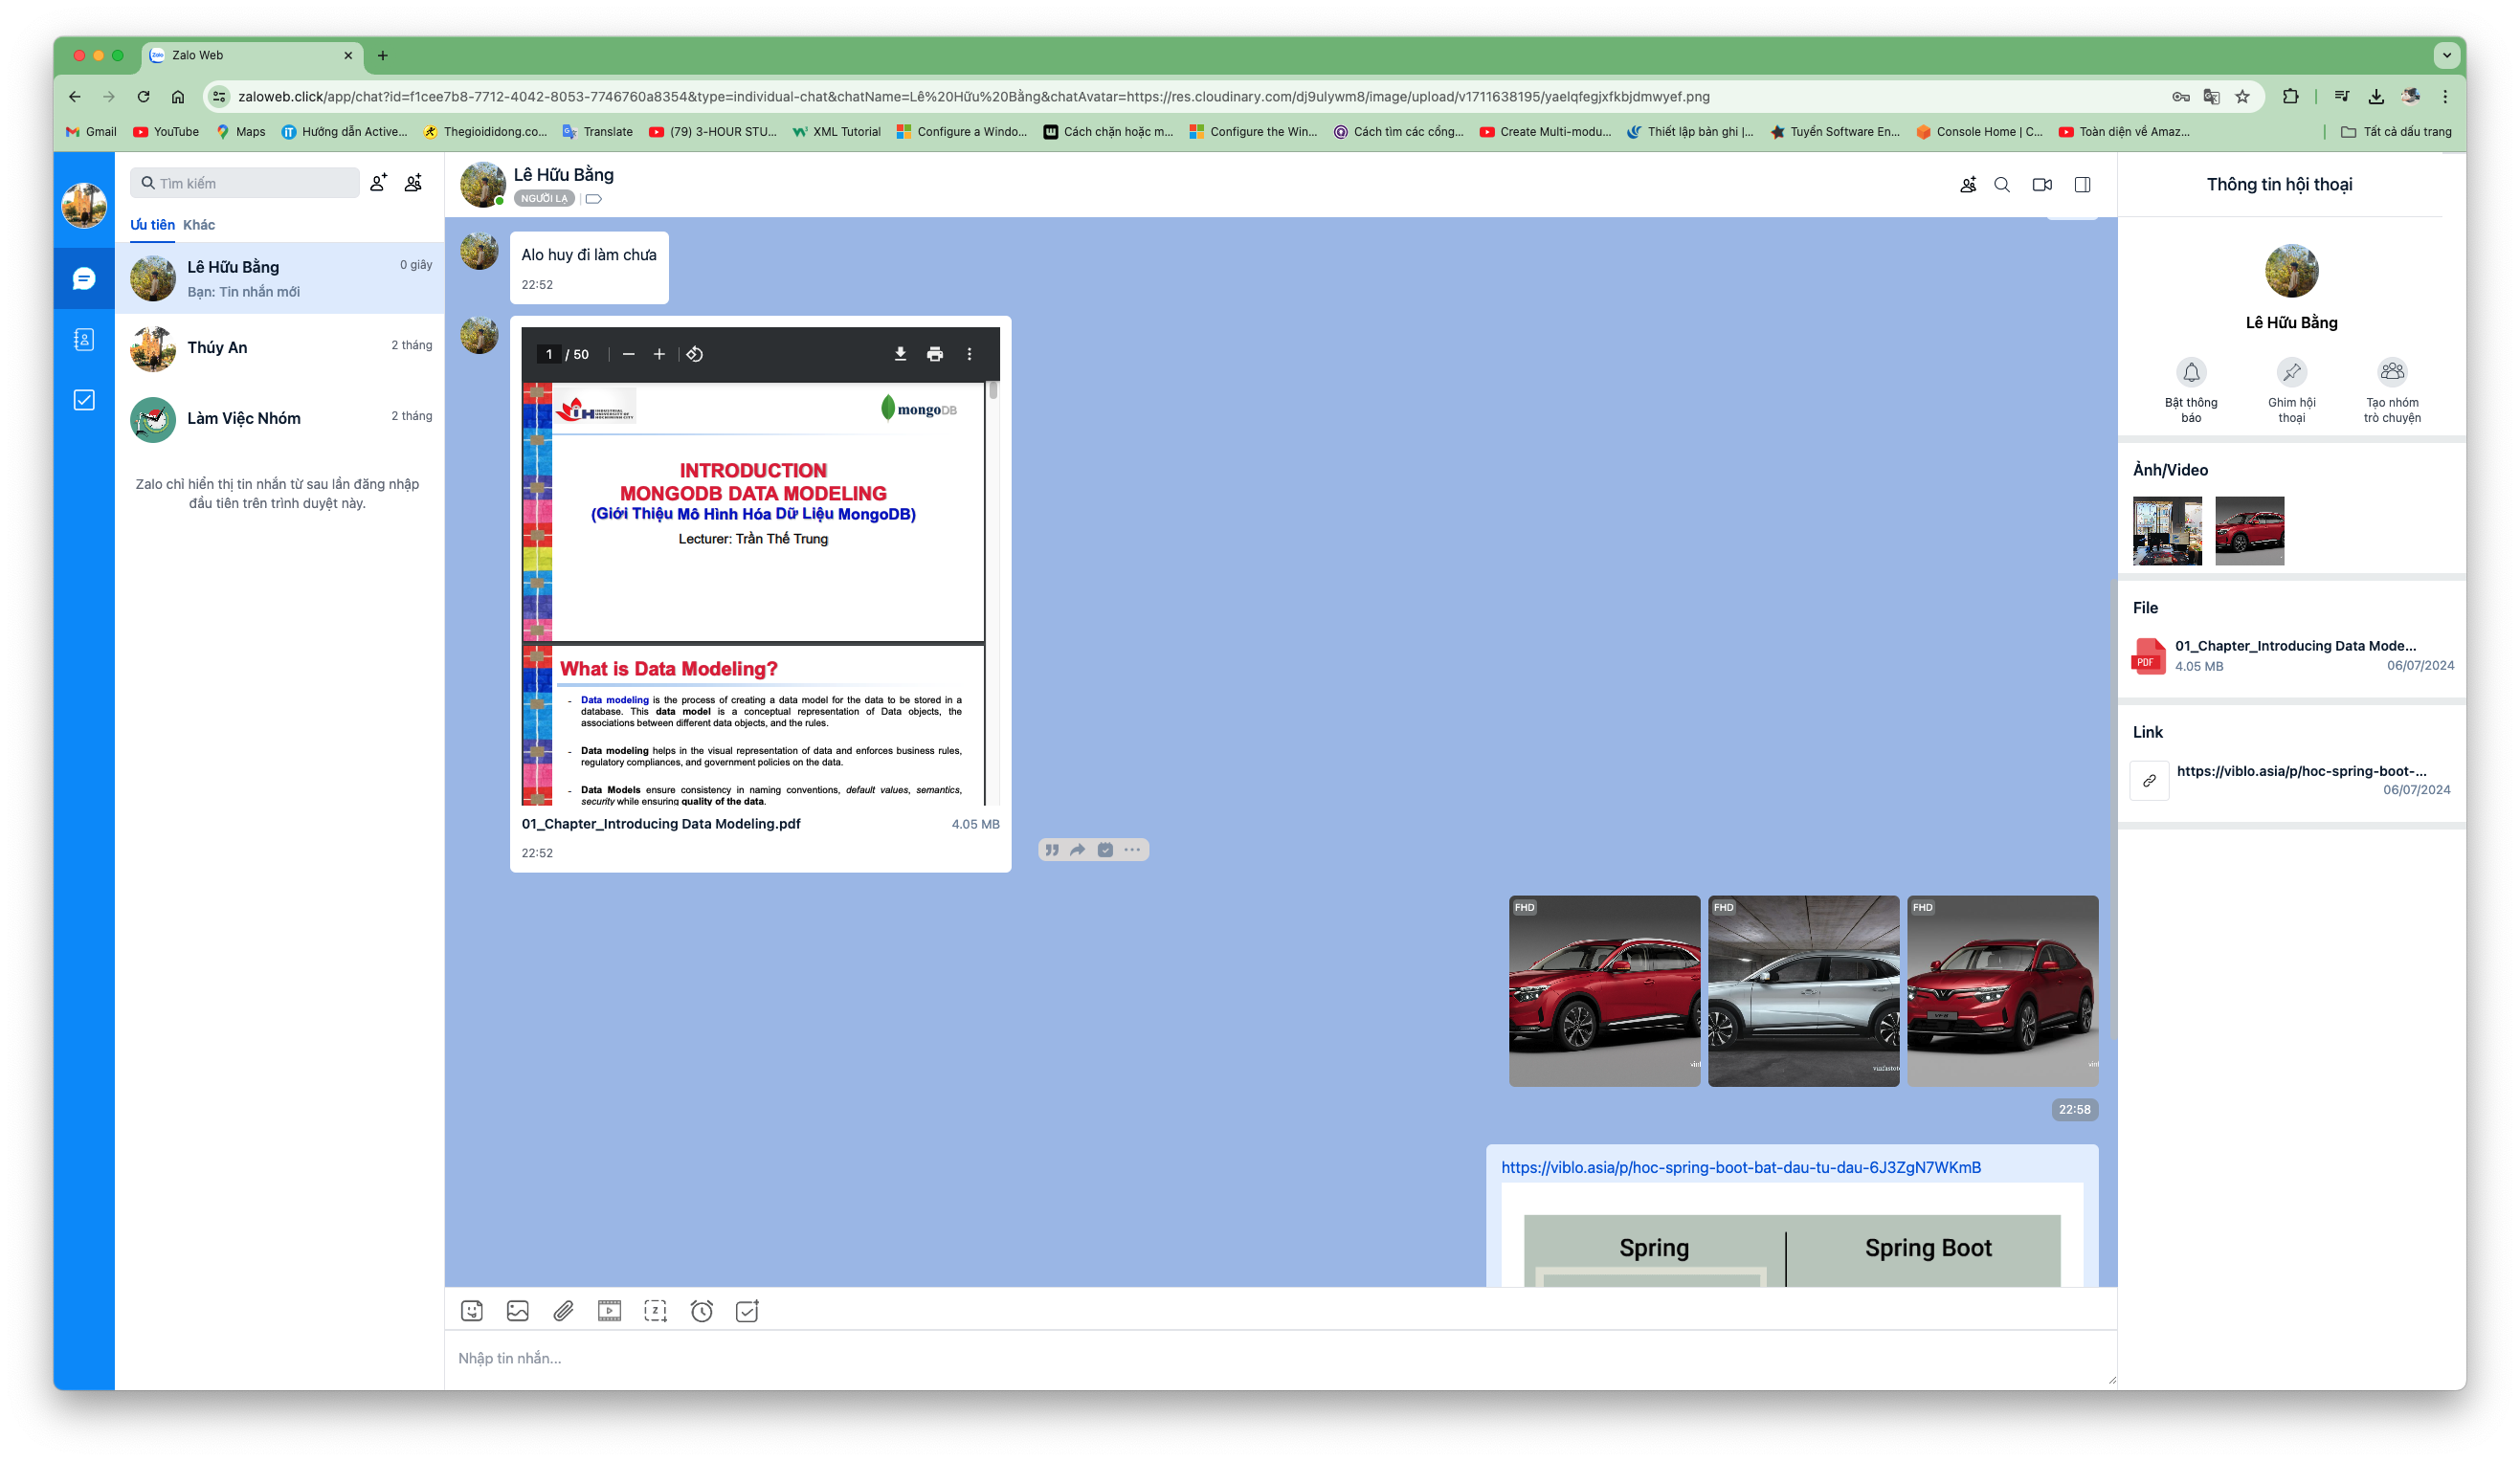Click the create group icon beside search

pyautogui.click(x=413, y=183)
